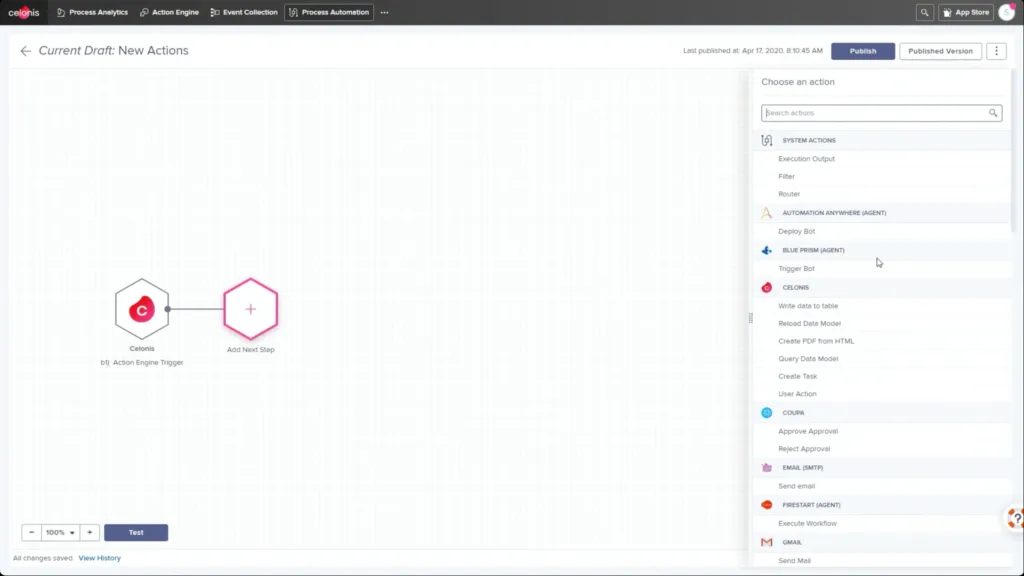Zoom out with the minus button
This screenshot has height=576, width=1024.
pos(31,532)
